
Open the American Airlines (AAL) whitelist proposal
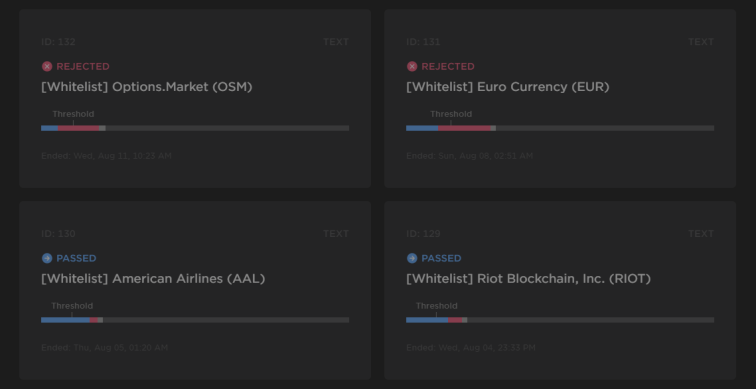pyautogui.click(x=153, y=279)
